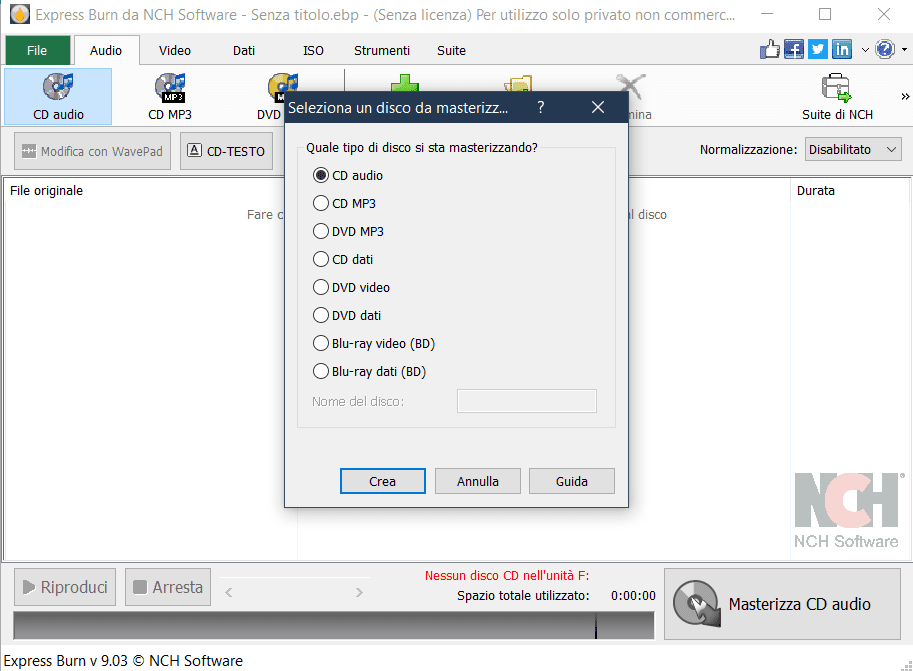This screenshot has height=671, width=913.
Task: Share on Twitter icon
Action: click(818, 50)
